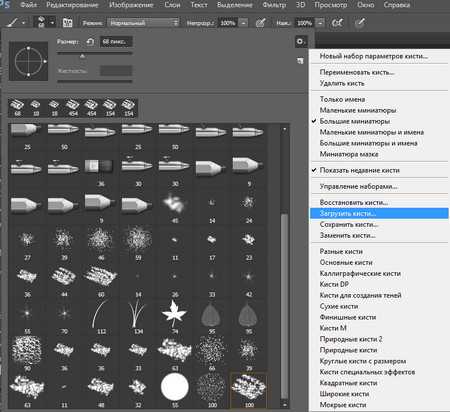Click the flow 100% field after Наж.

[305, 23]
